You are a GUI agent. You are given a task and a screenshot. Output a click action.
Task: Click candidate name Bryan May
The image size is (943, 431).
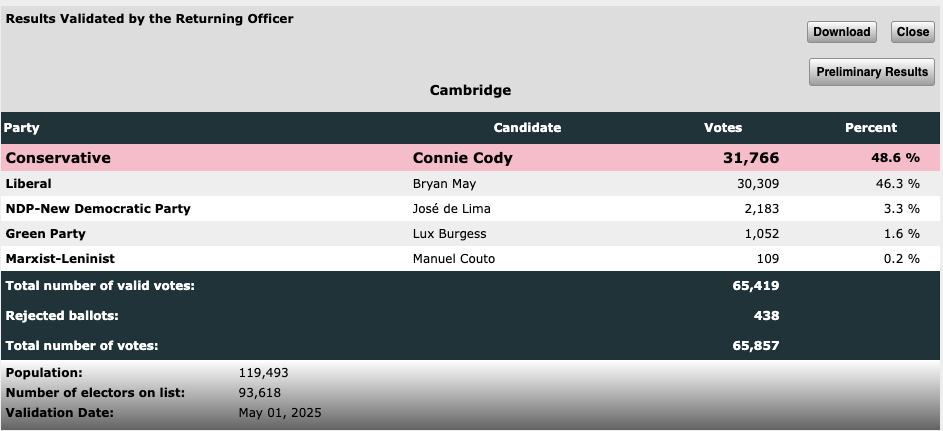coord(444,184)
